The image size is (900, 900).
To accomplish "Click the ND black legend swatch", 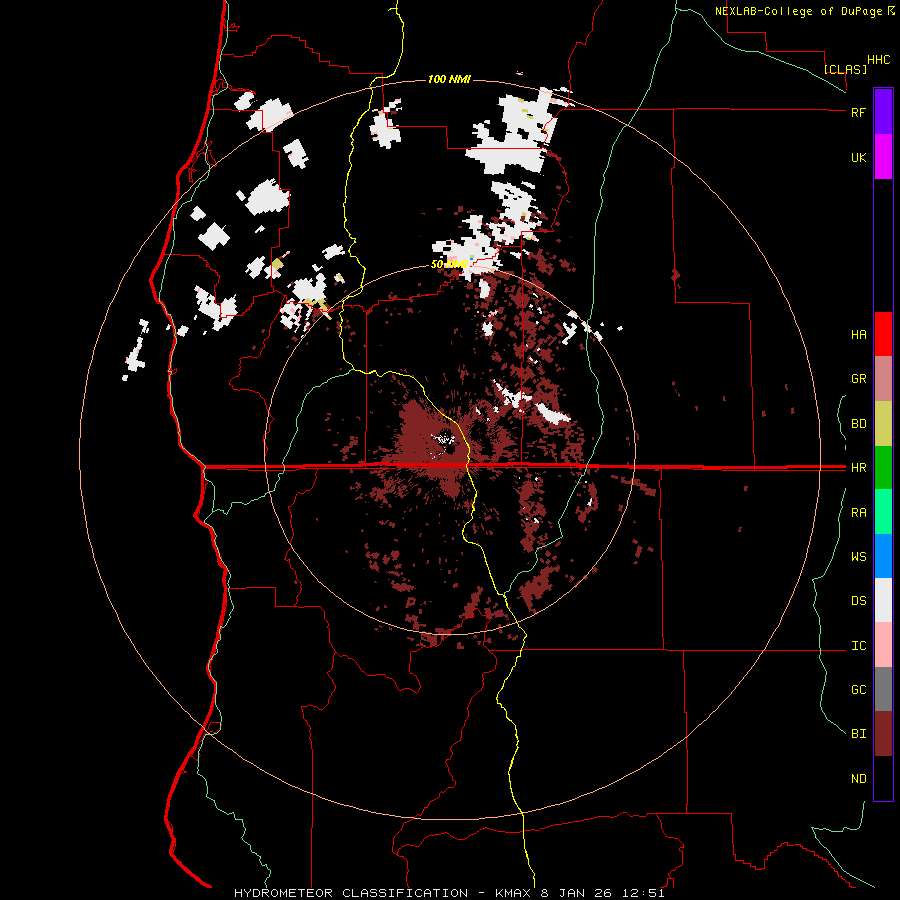I will tap(883, 778).
